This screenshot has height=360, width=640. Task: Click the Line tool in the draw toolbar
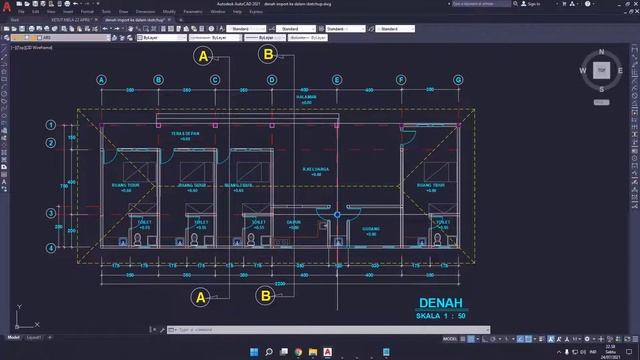[x=4, y=50]
